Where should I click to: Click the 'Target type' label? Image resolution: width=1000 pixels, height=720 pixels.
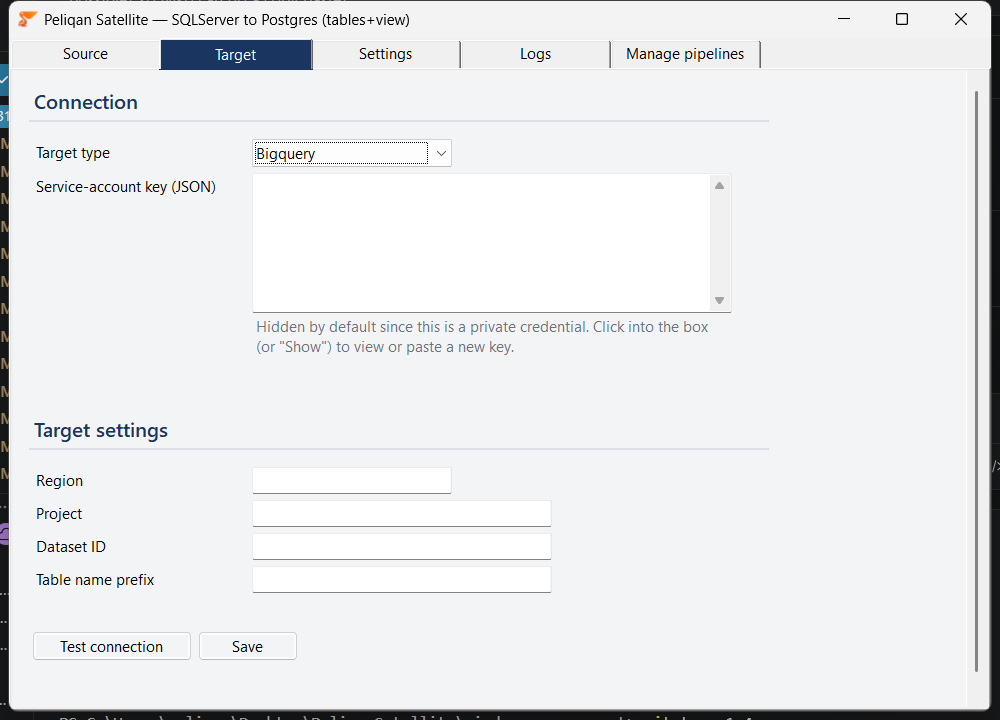point(73,153)
